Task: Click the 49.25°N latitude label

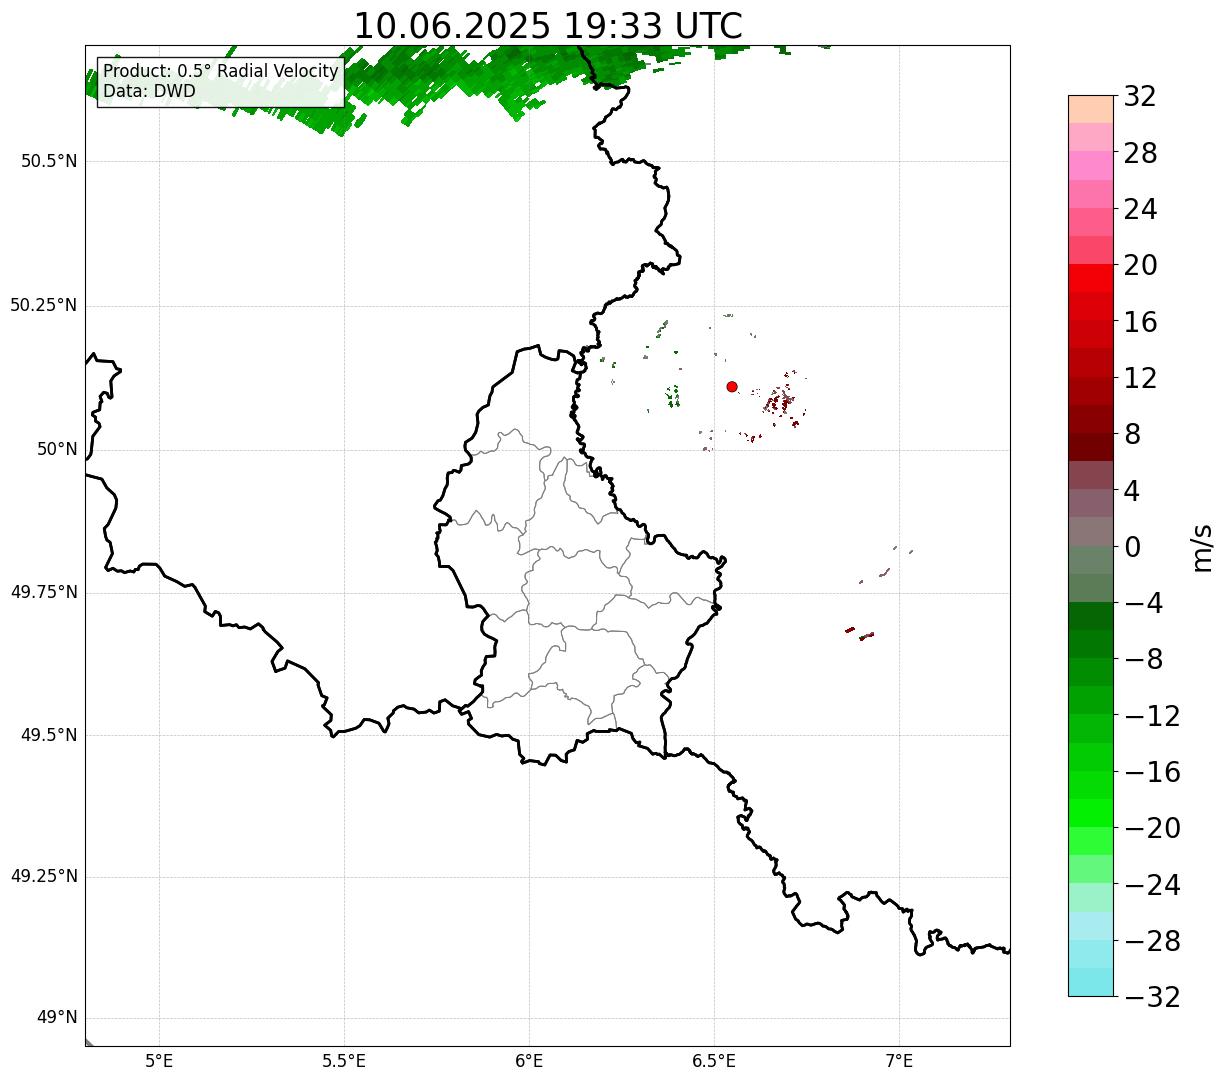Action: point(44,877)
